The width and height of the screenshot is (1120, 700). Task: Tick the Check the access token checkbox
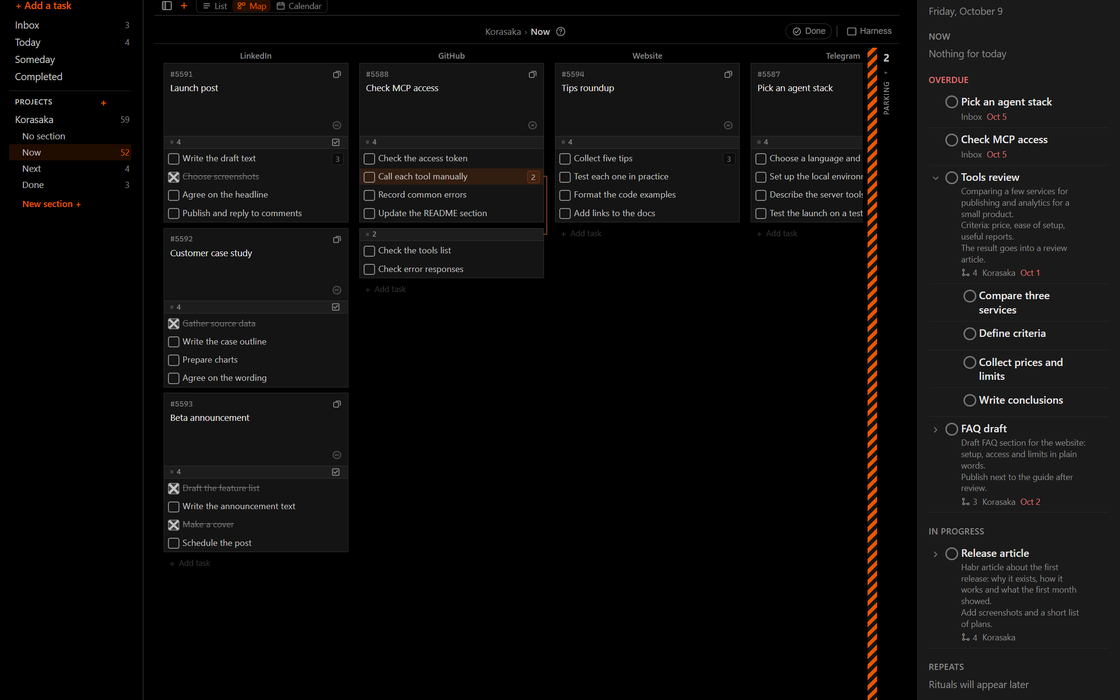click(x=369, y=159)
